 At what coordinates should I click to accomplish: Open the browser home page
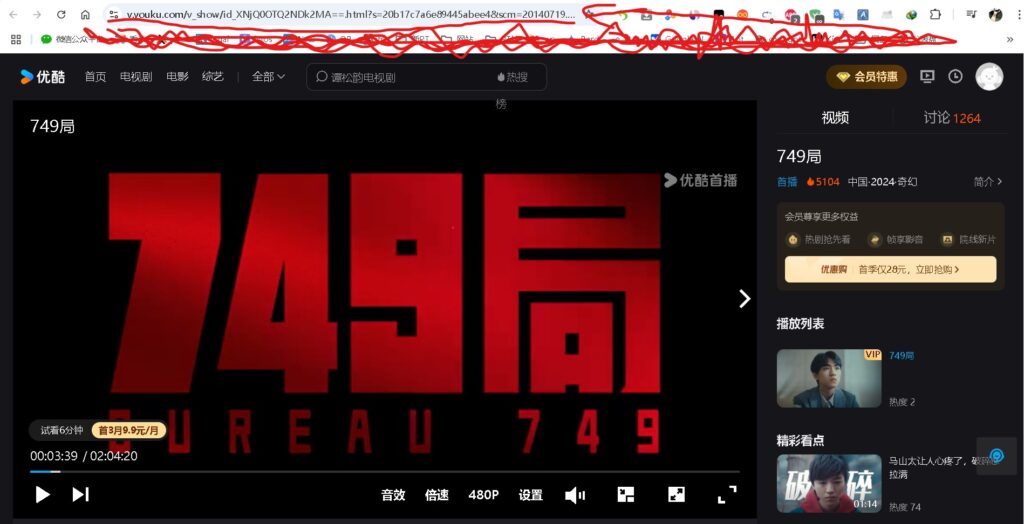coord(85,14)
